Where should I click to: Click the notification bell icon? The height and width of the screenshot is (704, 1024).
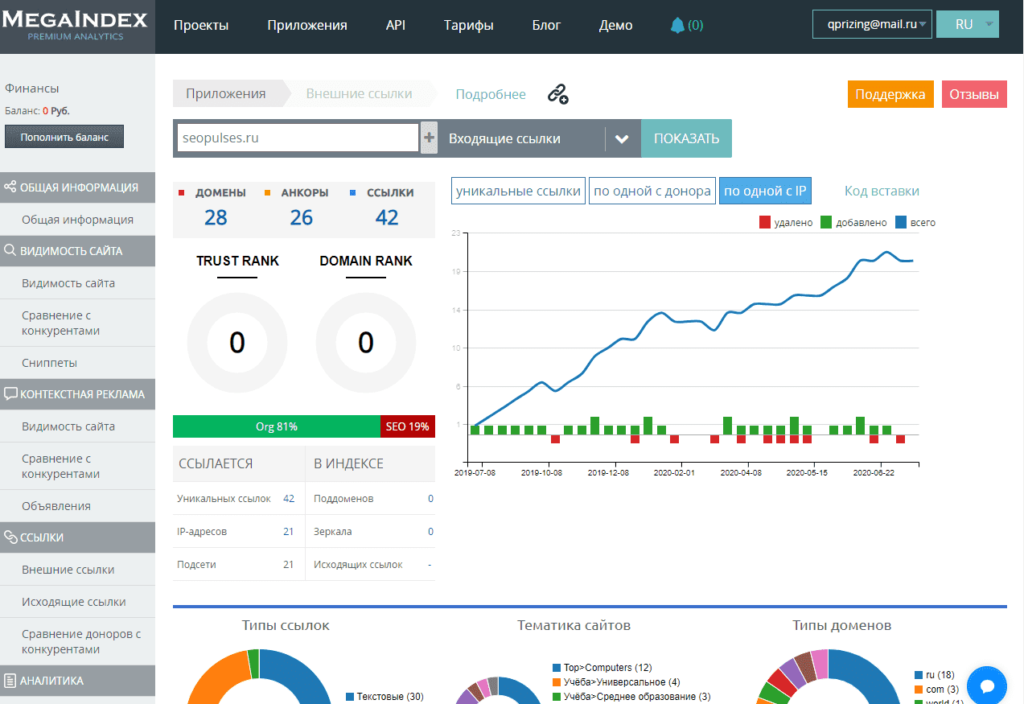[677, 25]
